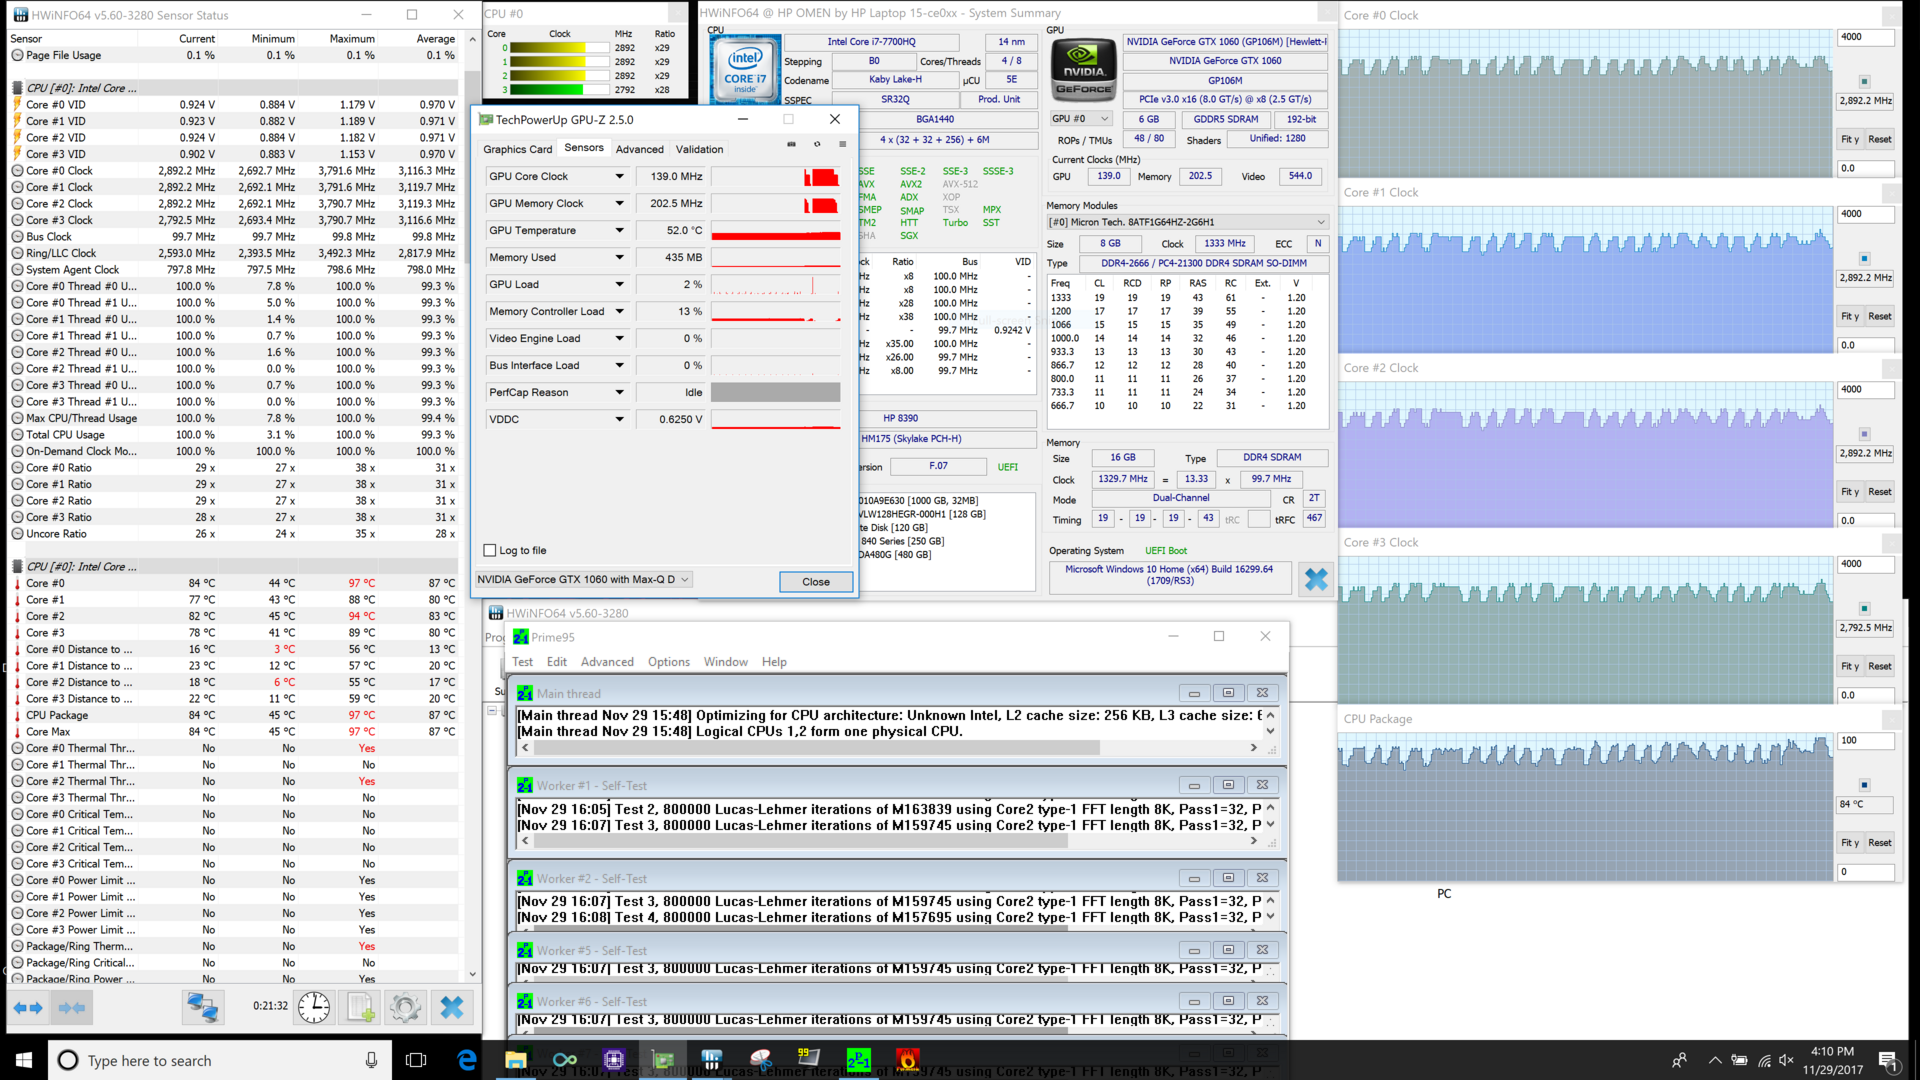Click the Close button in GPU-Z
This screenshot has height=1080, width=1920.
815,582
